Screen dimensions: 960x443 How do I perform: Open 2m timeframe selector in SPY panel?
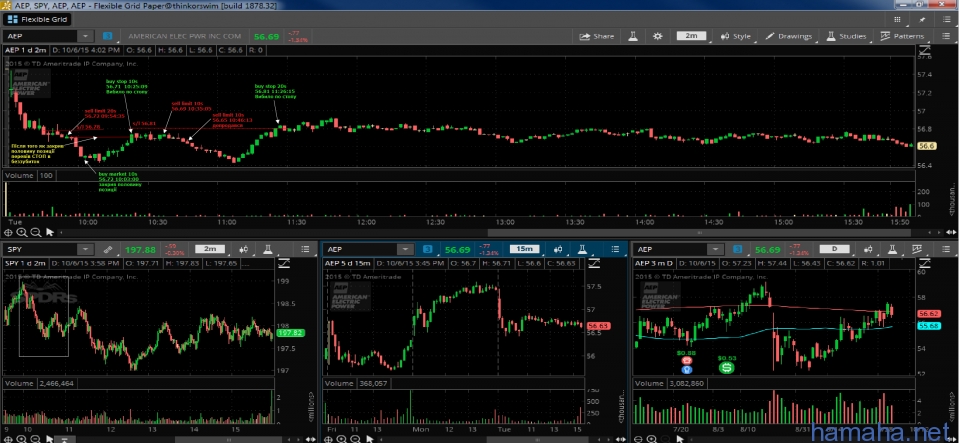point(210,249)
